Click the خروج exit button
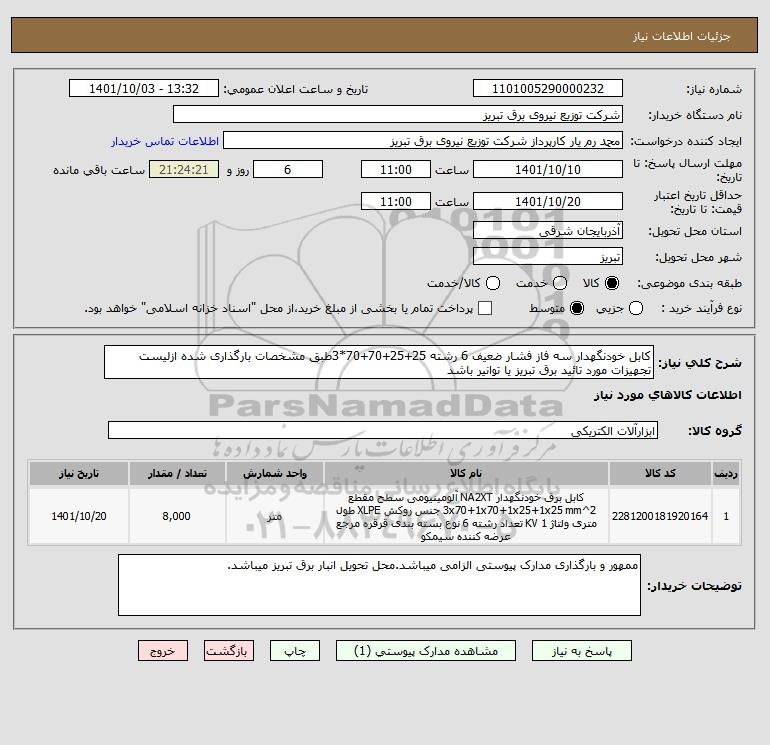Image resolution: width=770 pixels, height=745 pixels. 163,651
